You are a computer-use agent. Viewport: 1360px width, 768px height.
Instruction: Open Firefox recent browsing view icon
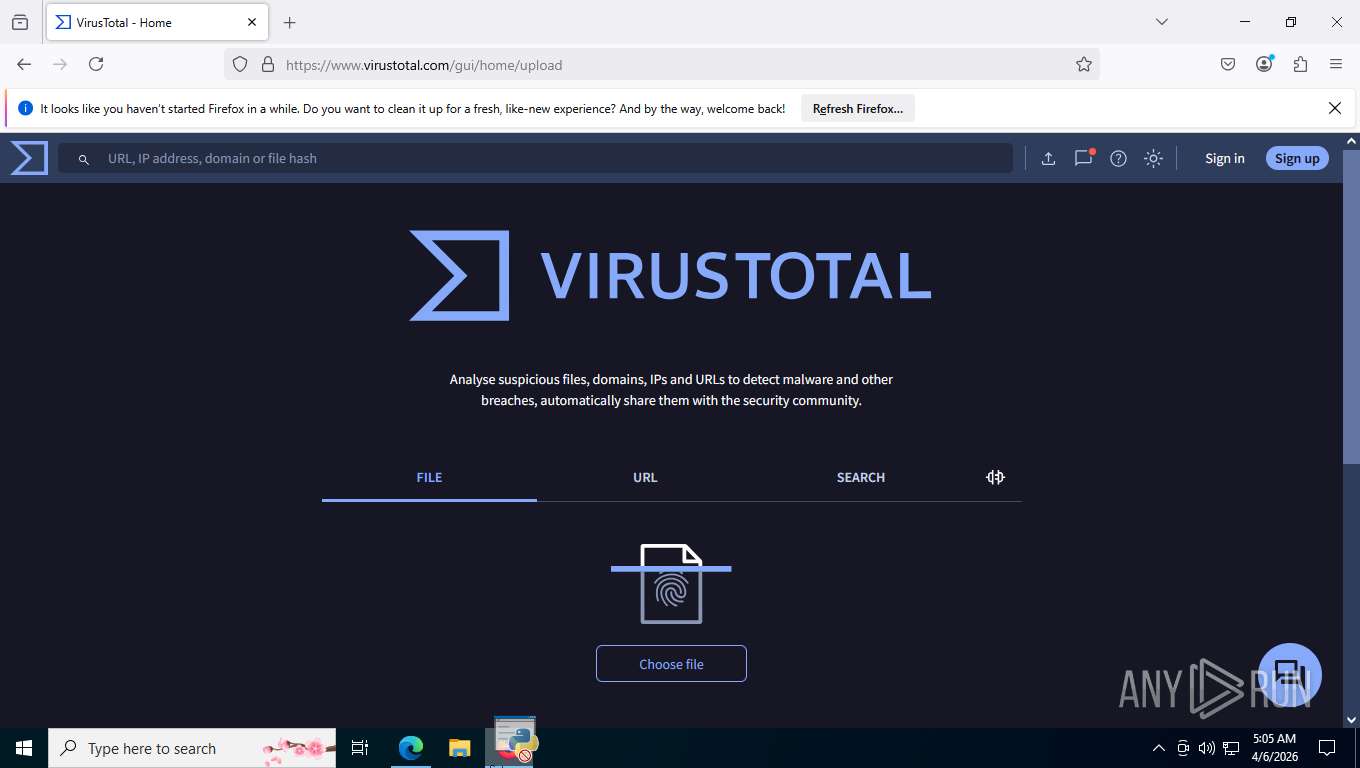pyautogui.click(x=20, y=22)
